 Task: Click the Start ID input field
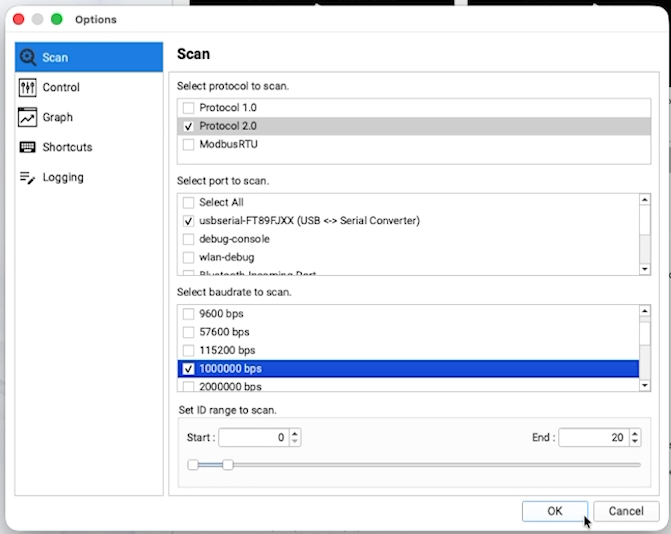click(254, 438)
